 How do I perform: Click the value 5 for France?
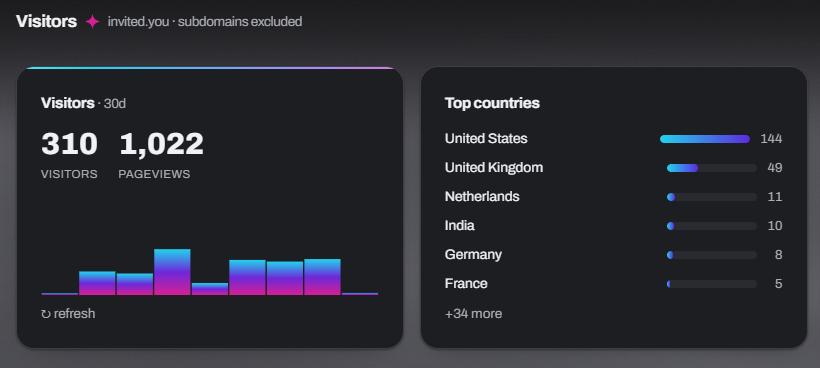(x=779, y=284)
